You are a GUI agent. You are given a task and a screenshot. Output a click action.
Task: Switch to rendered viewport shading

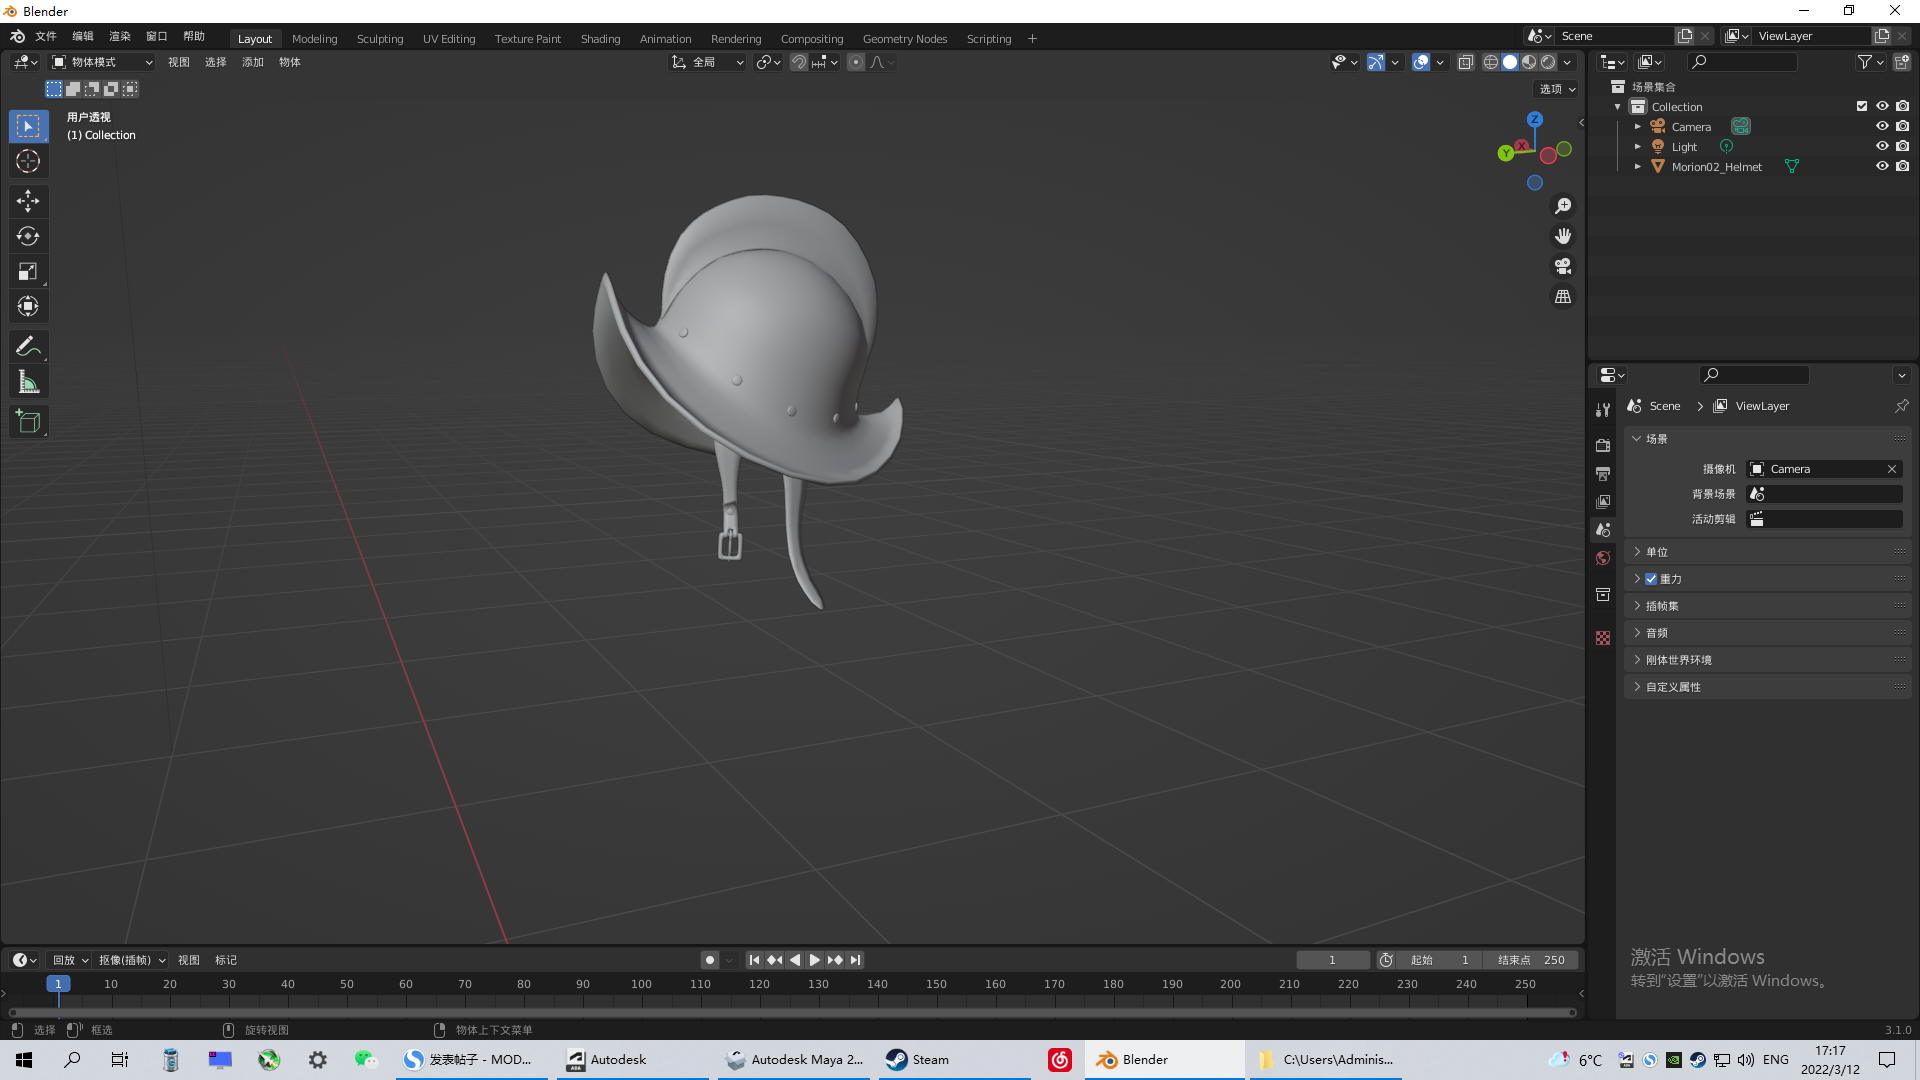pos(1548,62)
